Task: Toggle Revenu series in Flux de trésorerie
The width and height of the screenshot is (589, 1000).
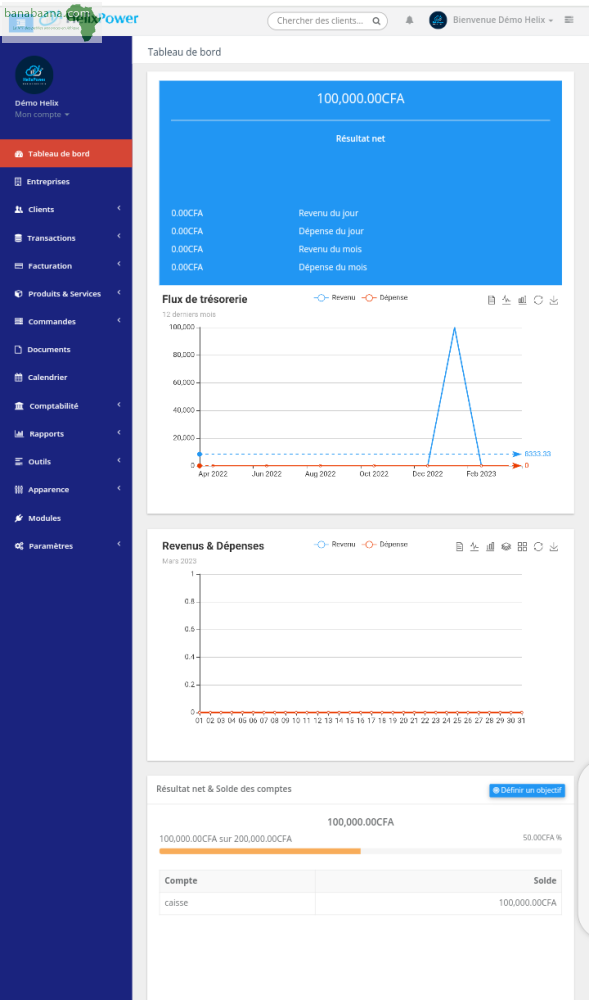Action: 335,298
